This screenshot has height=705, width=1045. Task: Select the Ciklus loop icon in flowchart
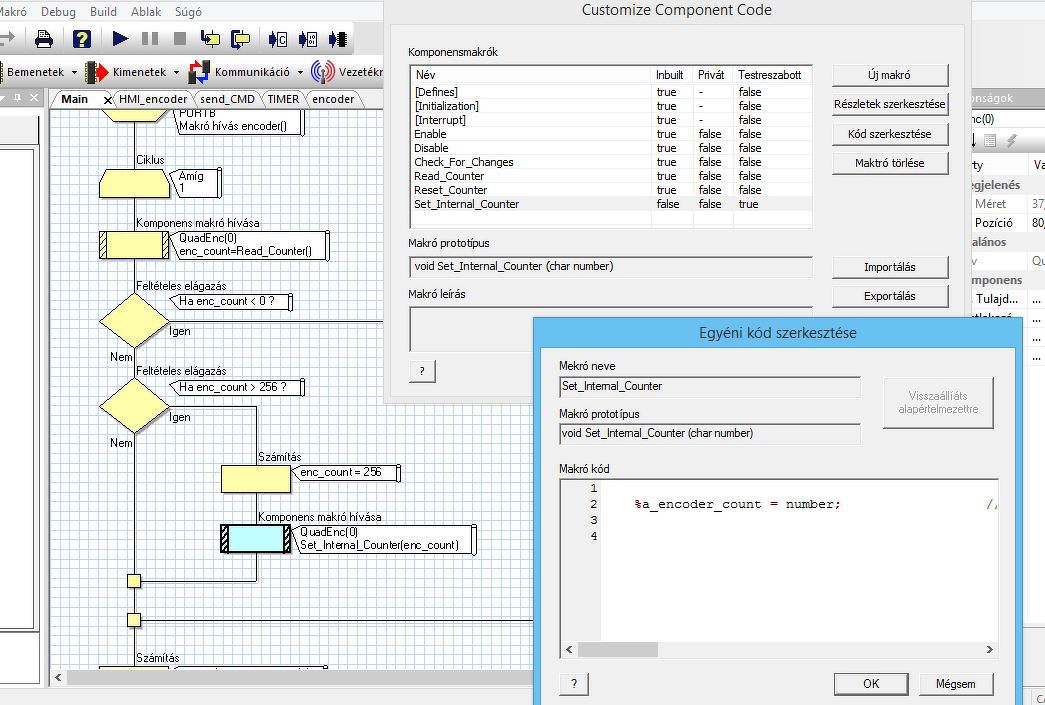135,183
